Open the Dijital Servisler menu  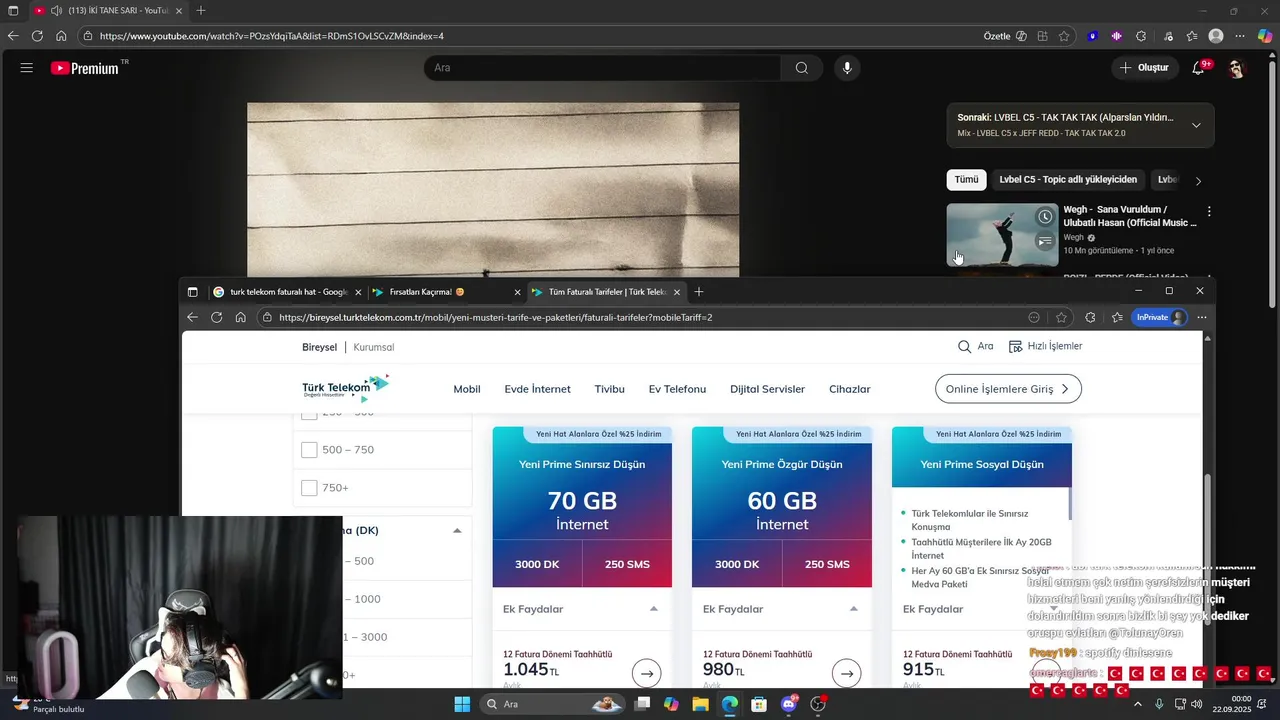(x=767, y=389)
